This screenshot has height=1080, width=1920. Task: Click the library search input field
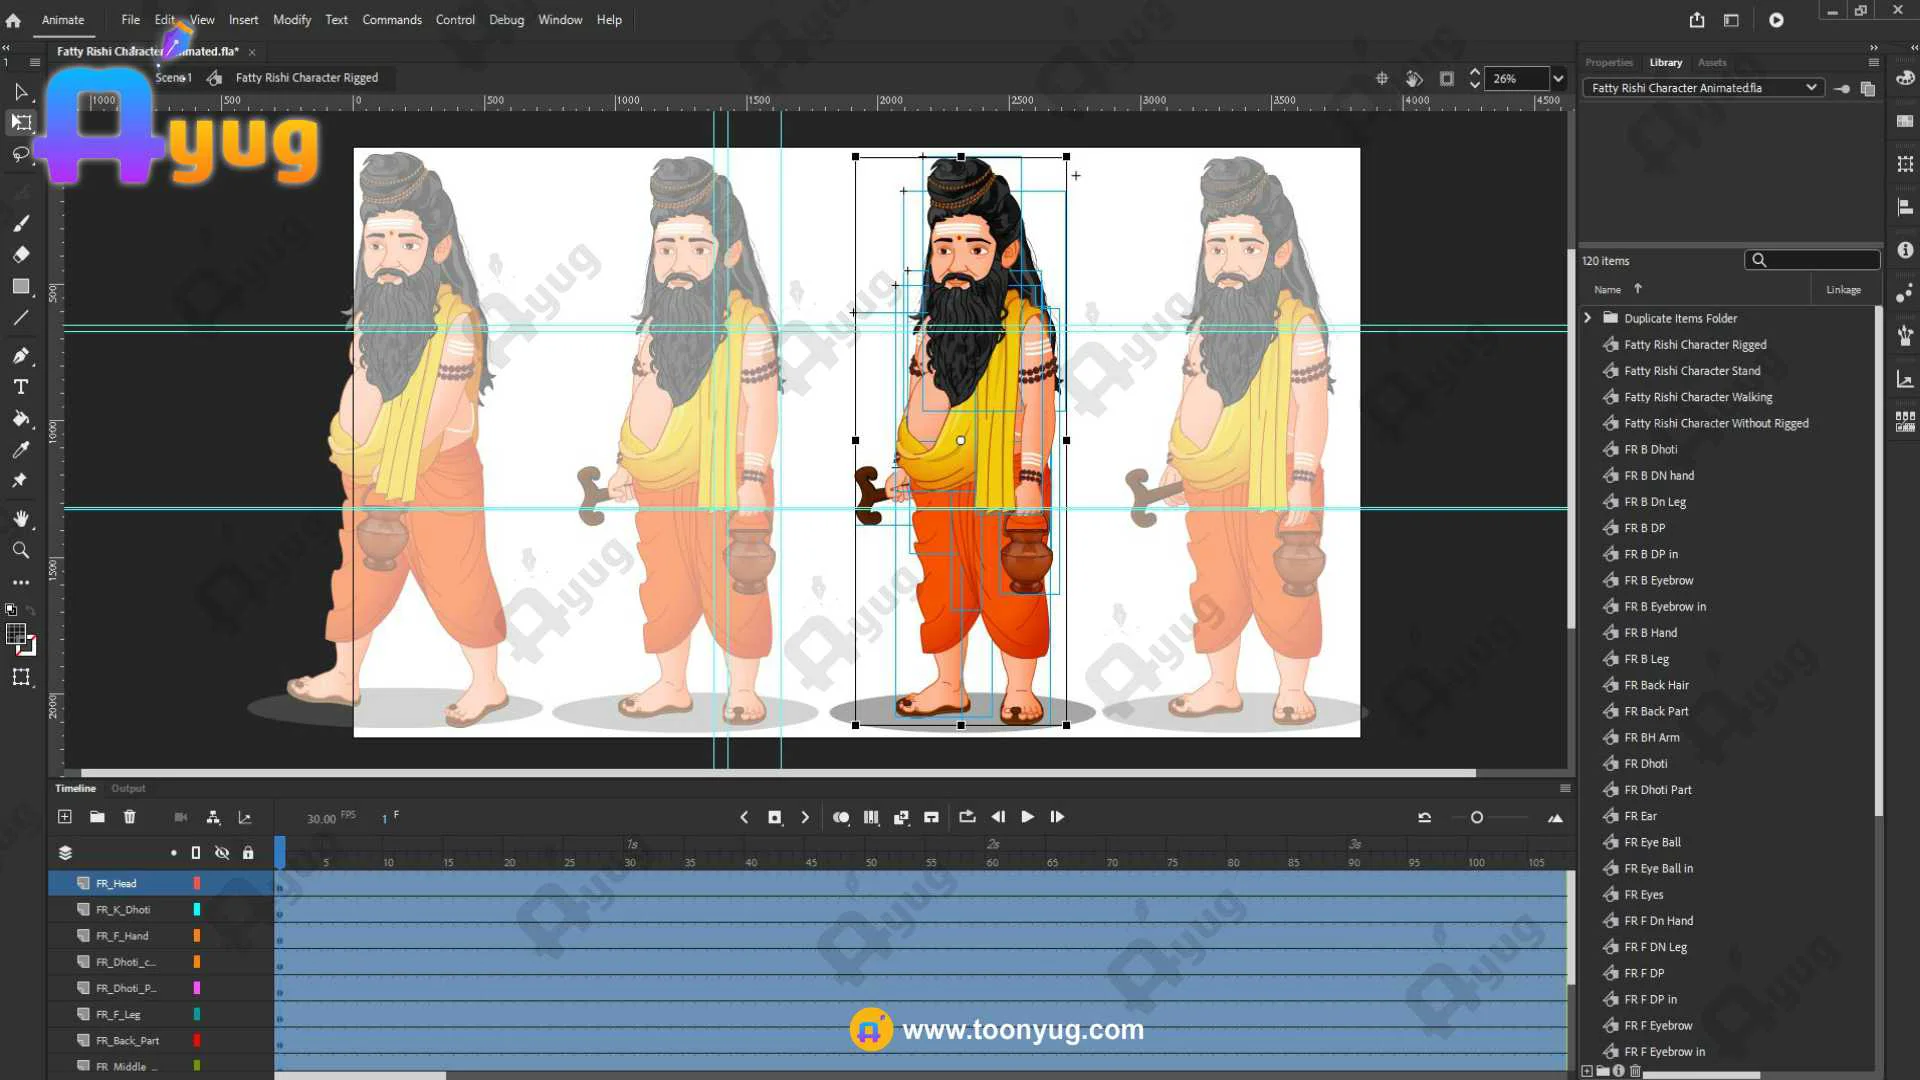coord(1820,260)
